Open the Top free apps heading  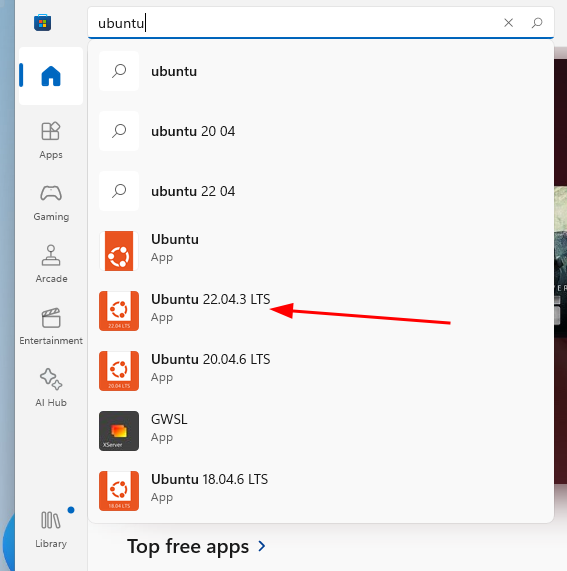pos(188,547)
